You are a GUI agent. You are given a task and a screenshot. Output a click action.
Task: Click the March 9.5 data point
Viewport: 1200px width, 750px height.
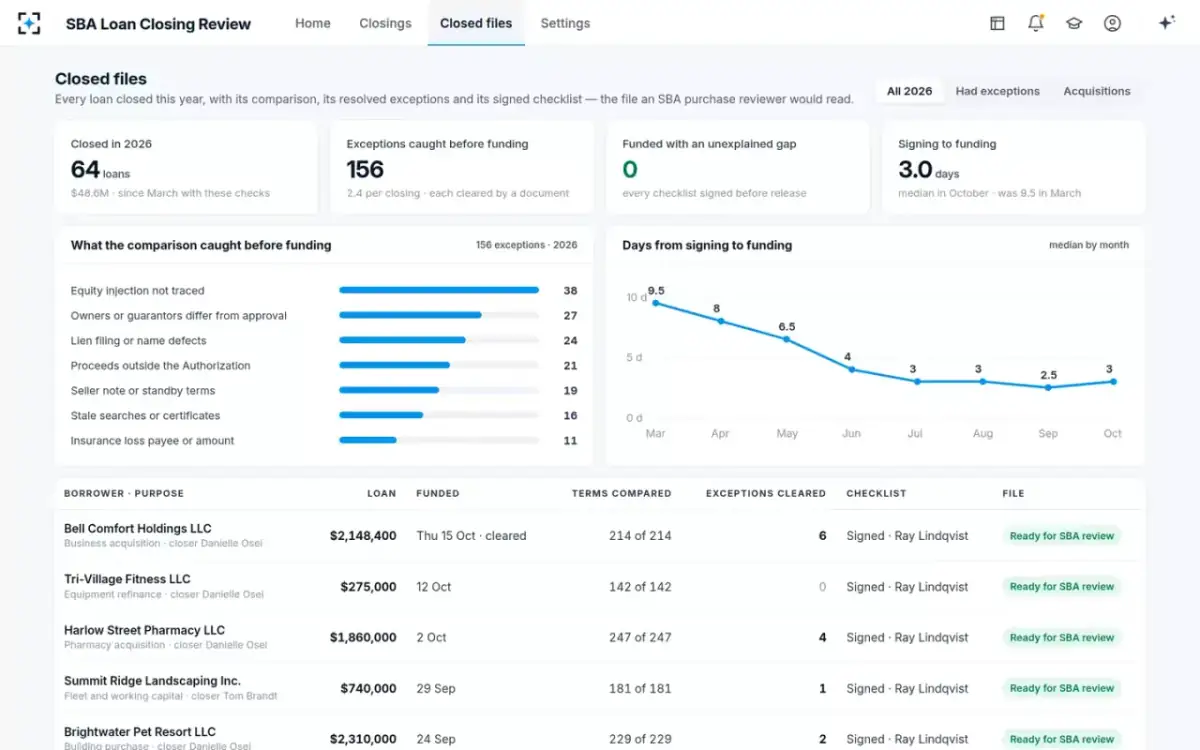[655, 303]
